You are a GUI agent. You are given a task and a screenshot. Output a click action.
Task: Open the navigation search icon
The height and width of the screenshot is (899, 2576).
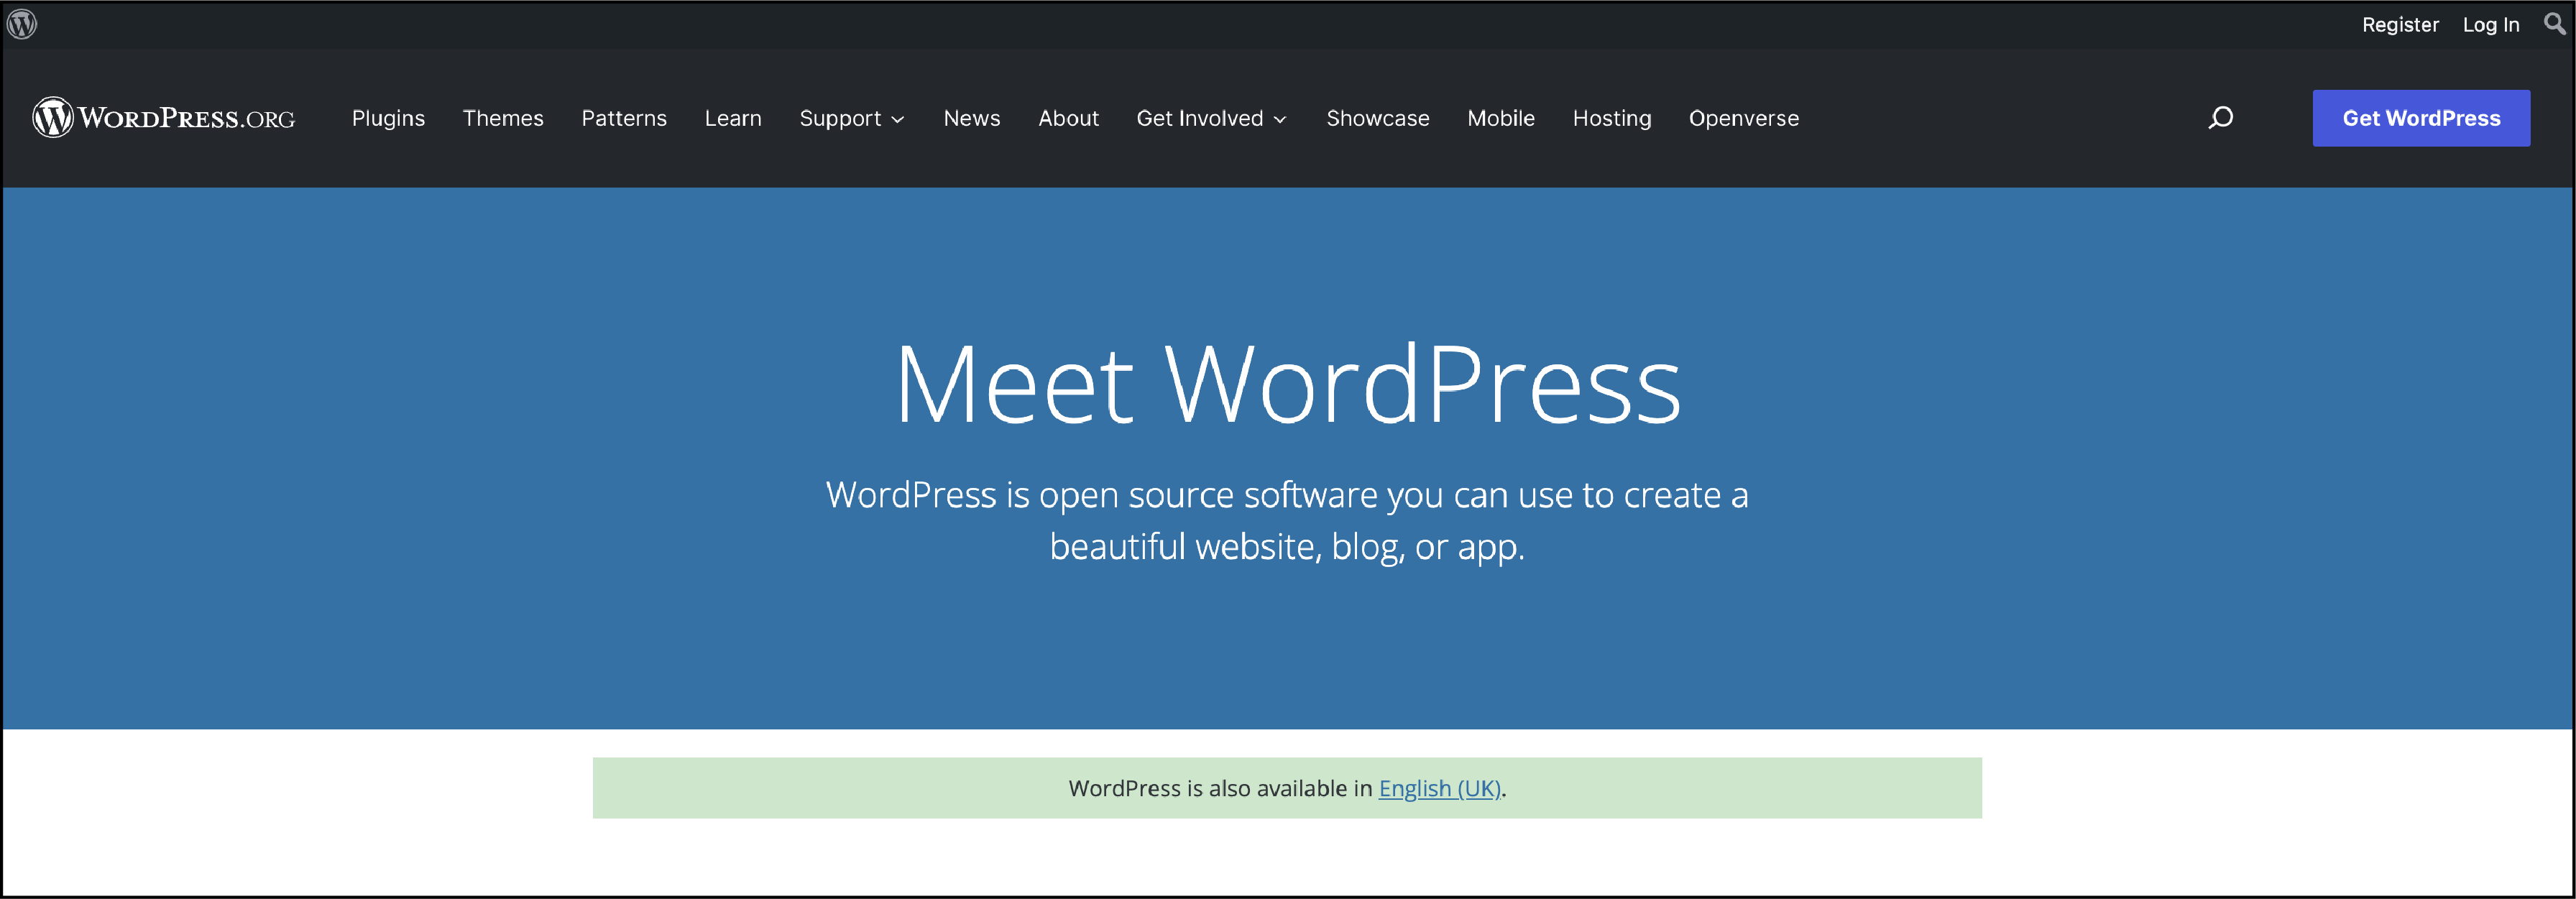(x=2220, y=118)
